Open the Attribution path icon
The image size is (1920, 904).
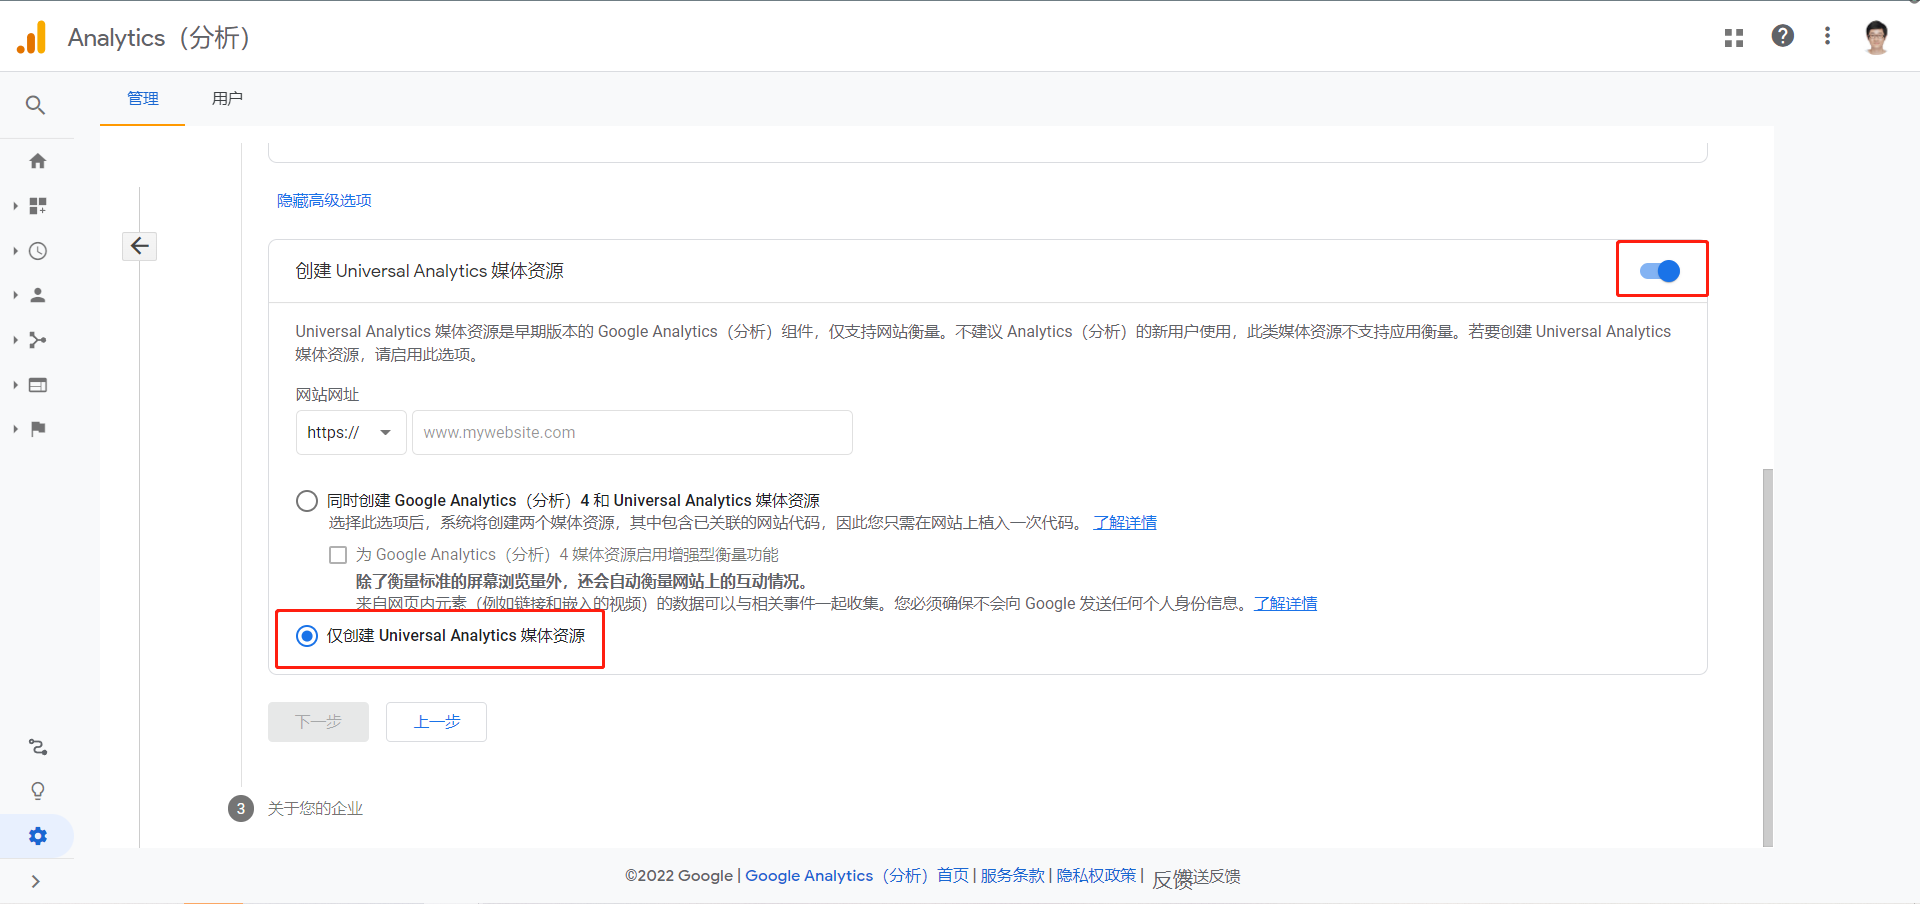[38, 747]
